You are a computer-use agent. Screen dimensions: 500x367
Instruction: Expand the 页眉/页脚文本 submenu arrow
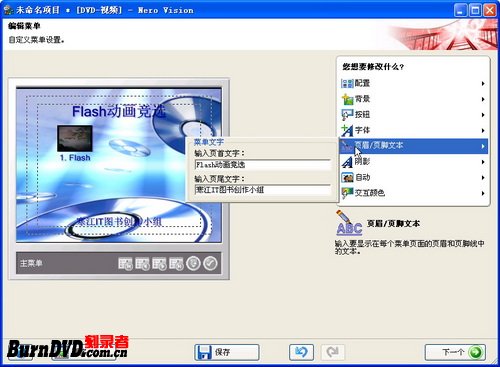(x=483, y=146)
